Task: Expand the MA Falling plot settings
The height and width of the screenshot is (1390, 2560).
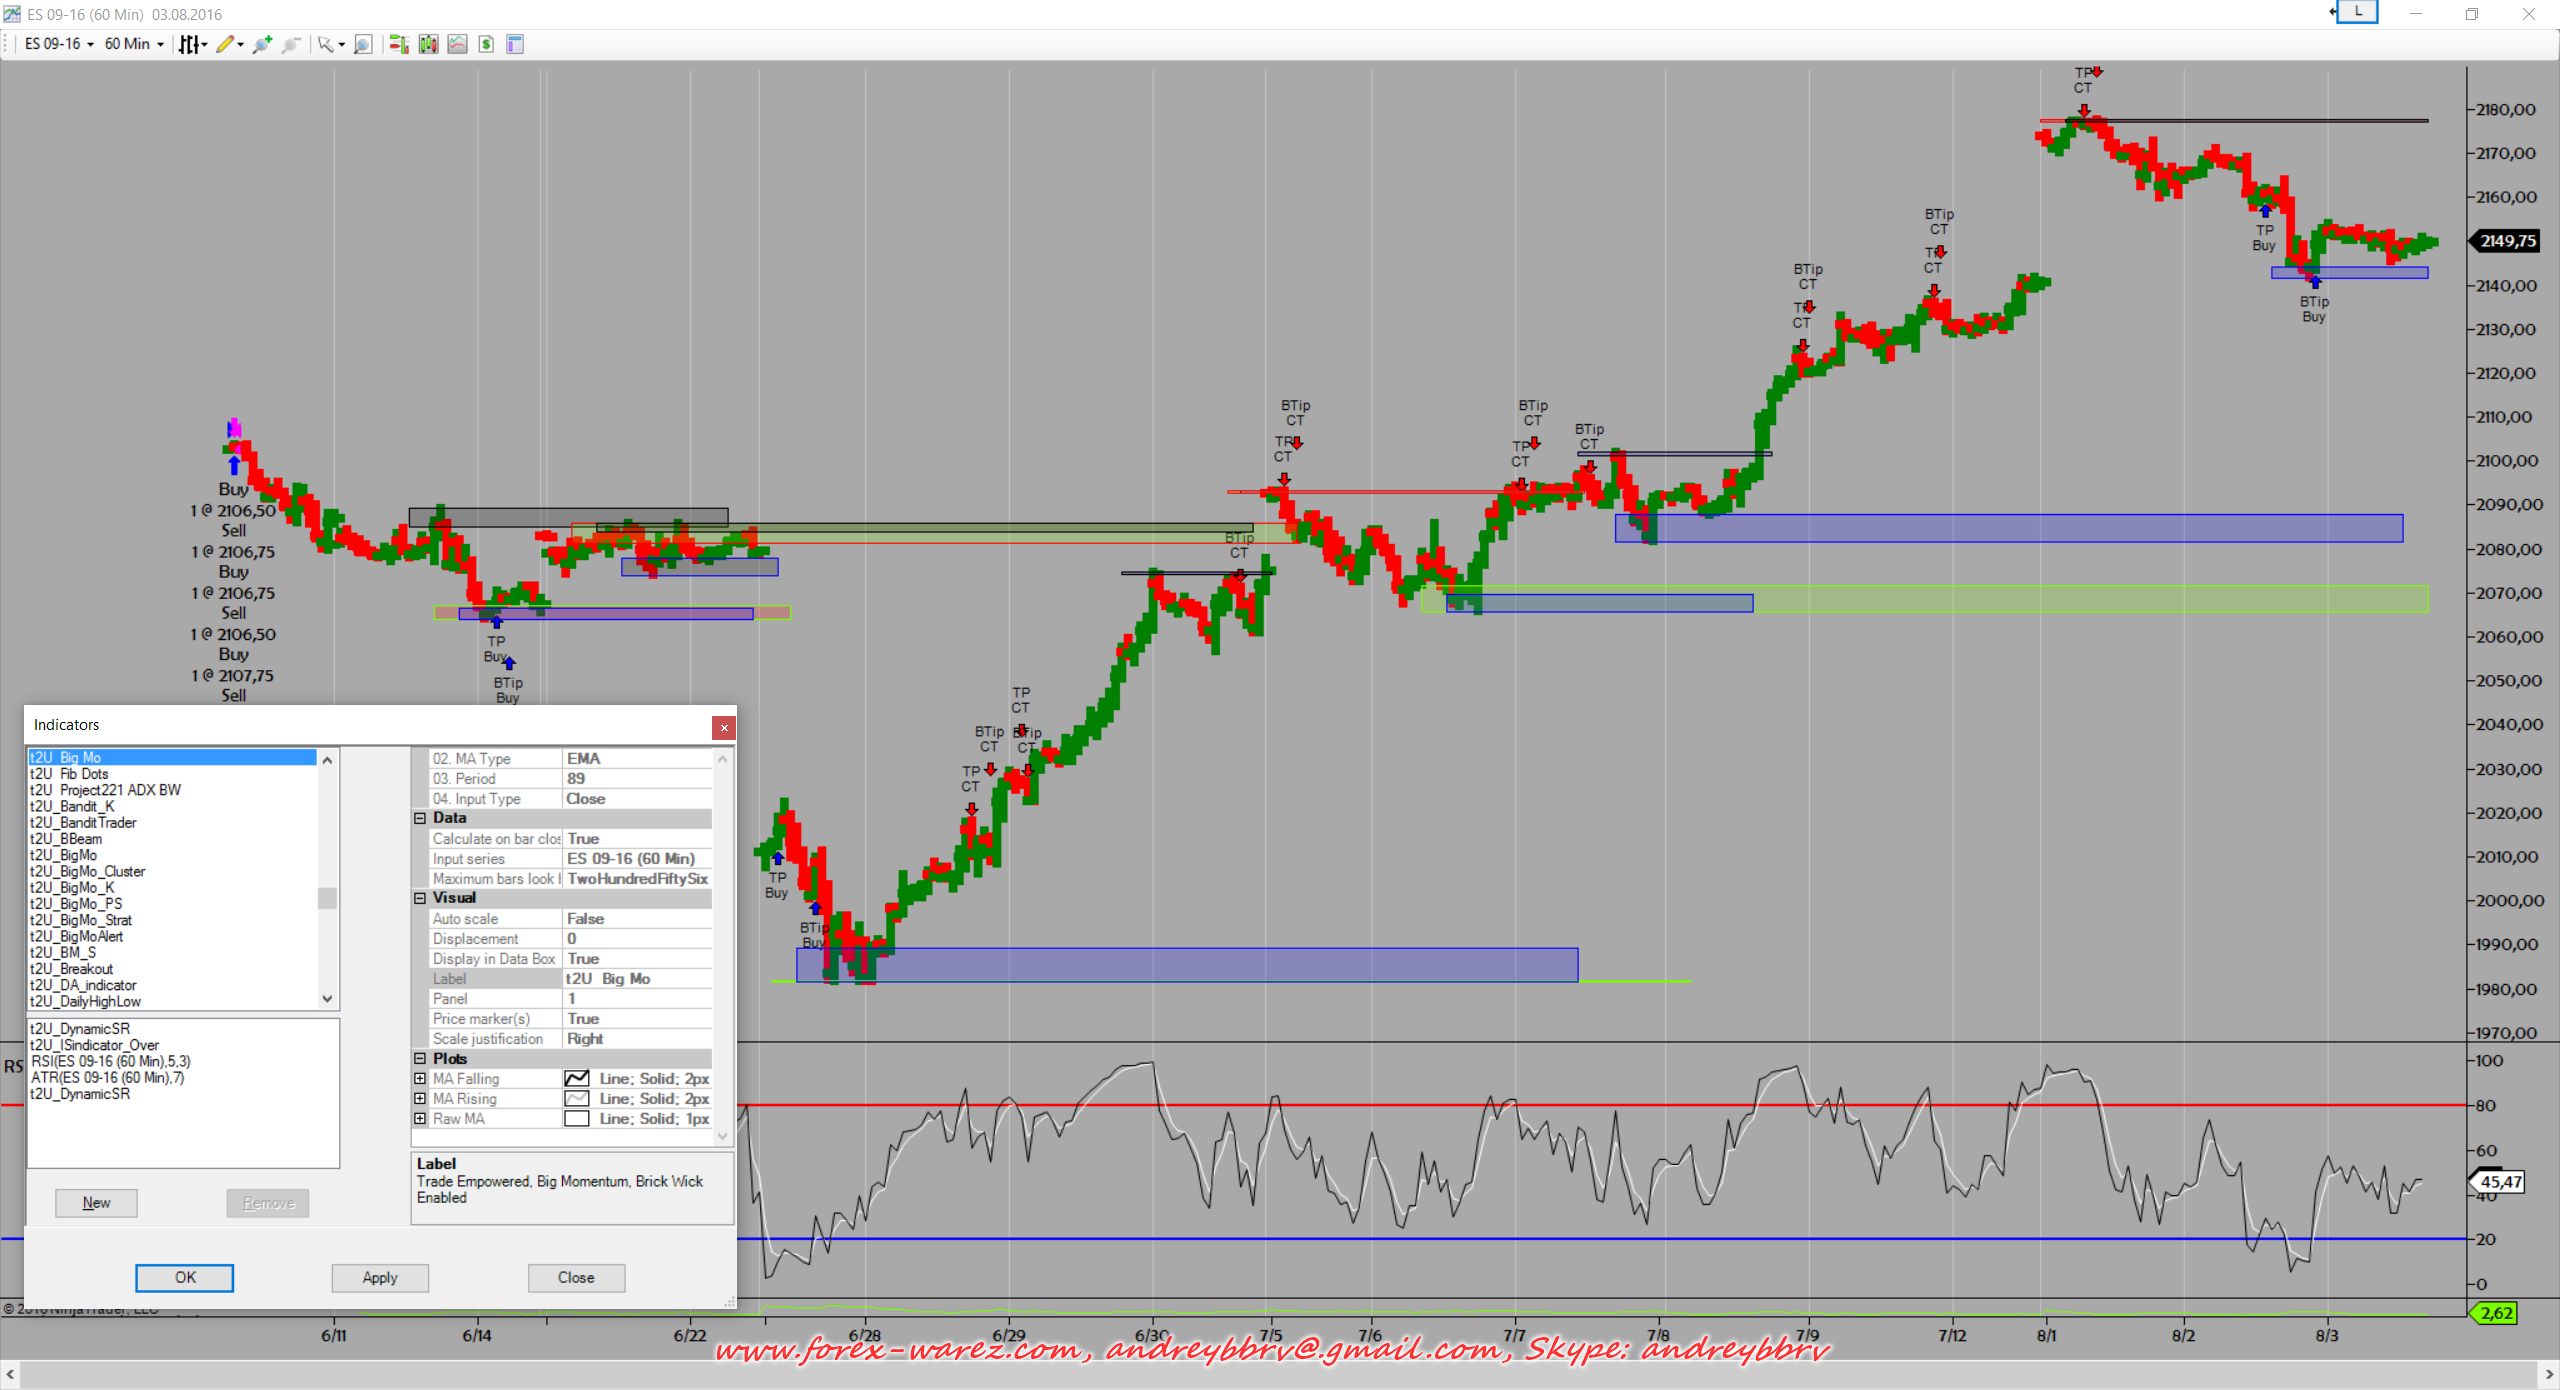Action: (420, 1079)
